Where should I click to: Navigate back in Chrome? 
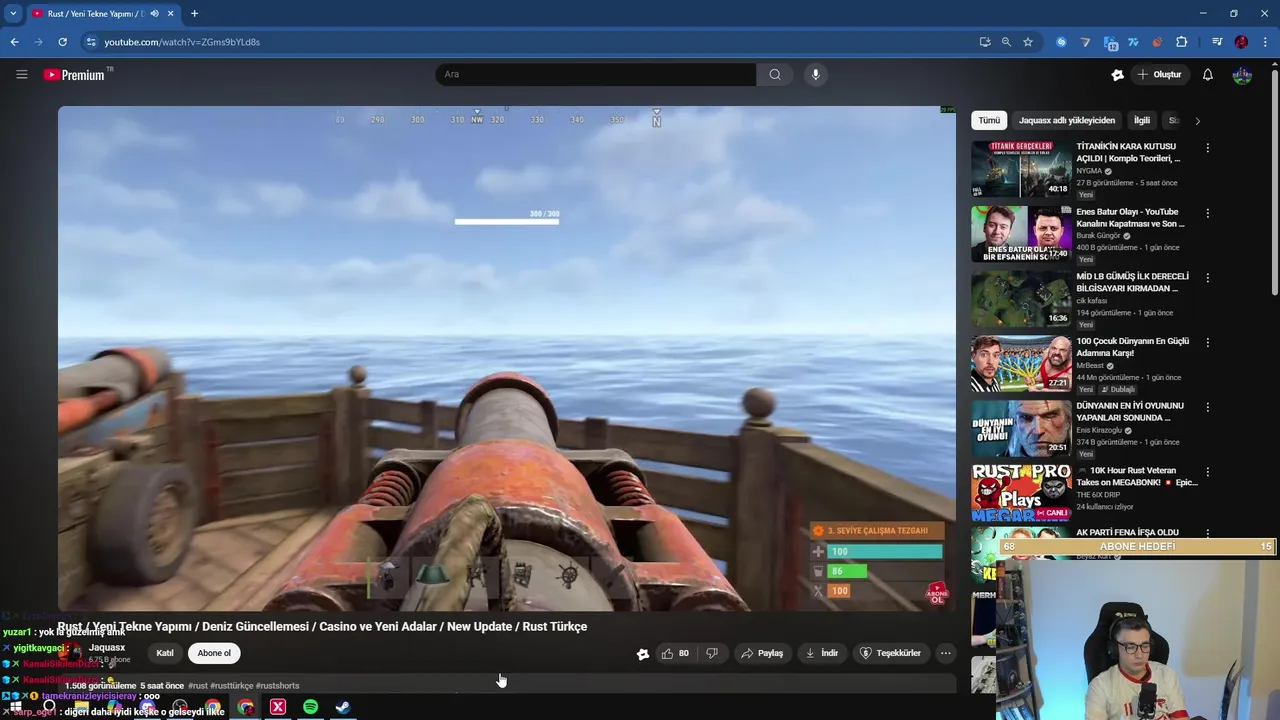pos(14,42)
